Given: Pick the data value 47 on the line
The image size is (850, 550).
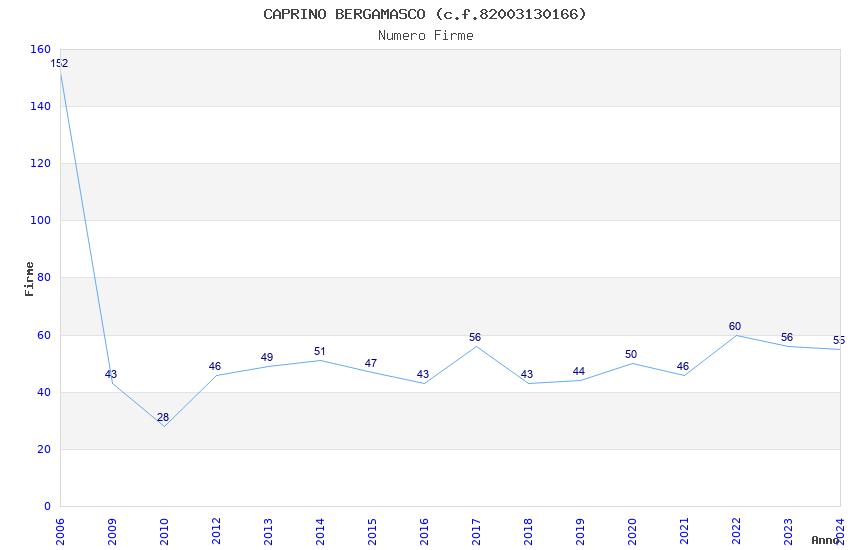Looking at the screenshot, I should click(x=371, y=363).
